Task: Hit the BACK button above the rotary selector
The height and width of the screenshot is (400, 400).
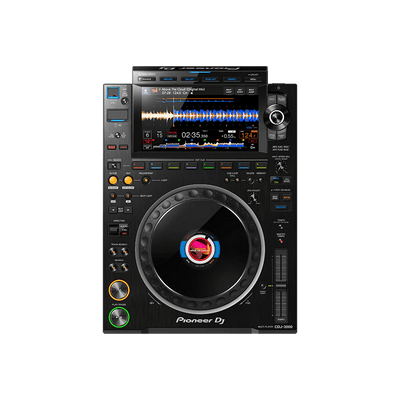Action: point(272,99)
